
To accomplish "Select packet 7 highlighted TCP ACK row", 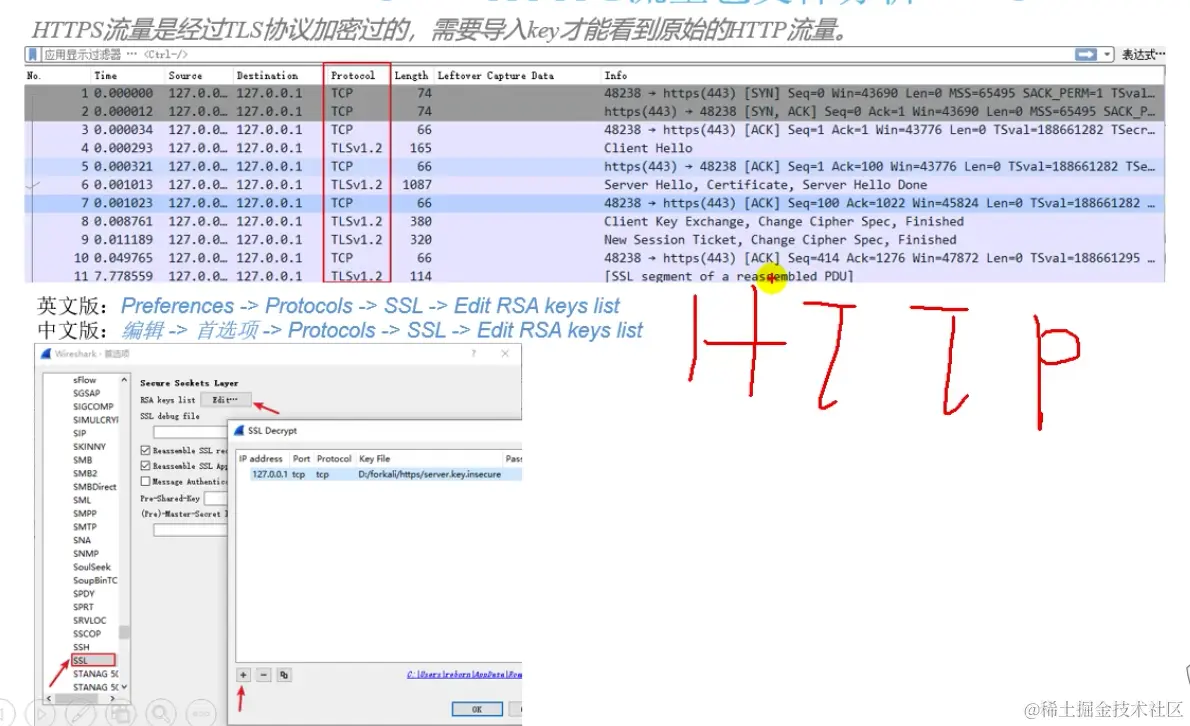I will click(594, 203).
